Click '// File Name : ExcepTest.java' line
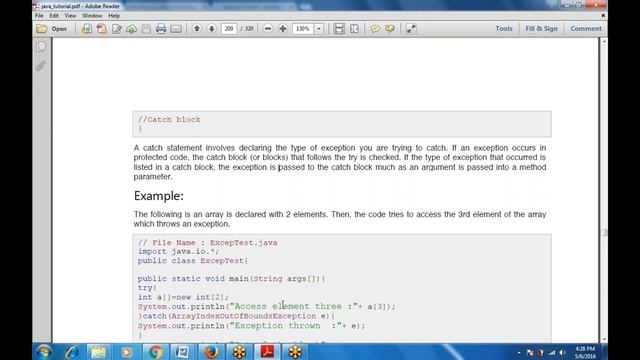 pos(207,242)
